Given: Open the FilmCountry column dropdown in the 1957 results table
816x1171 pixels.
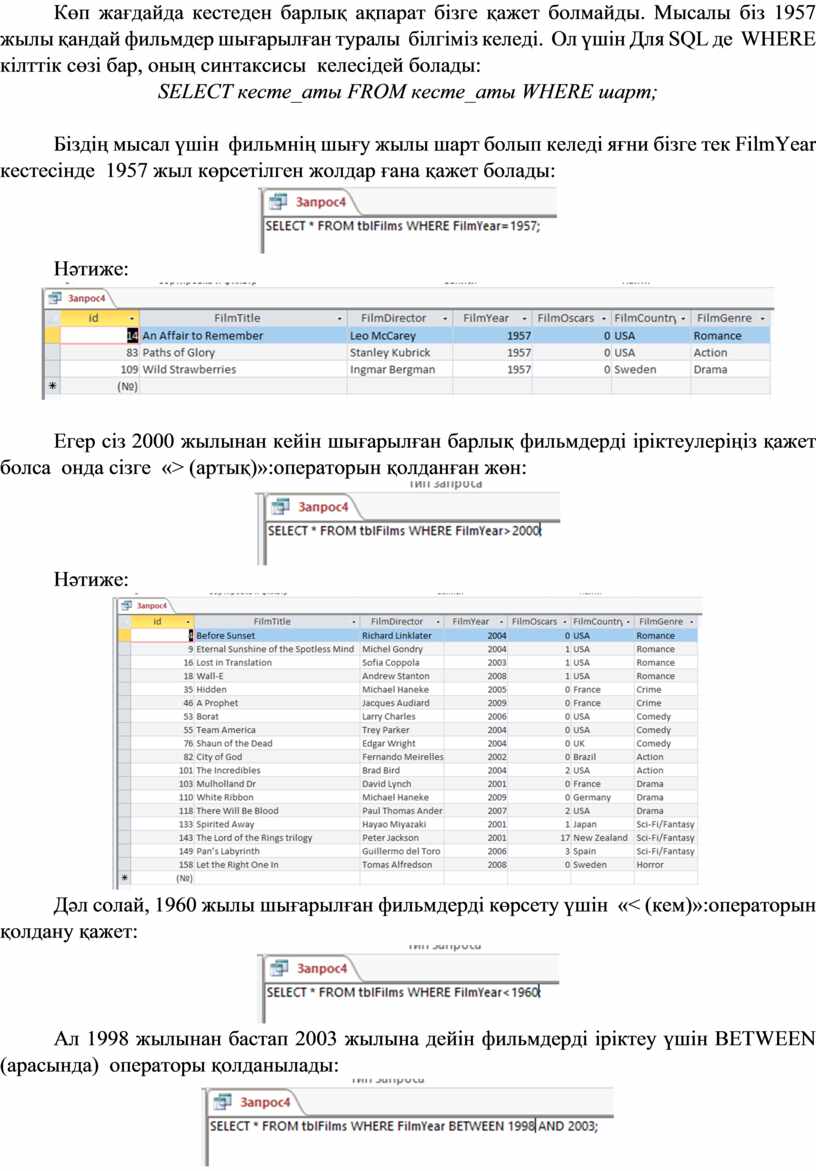Looking at the screenshot, I should (682, 318).
